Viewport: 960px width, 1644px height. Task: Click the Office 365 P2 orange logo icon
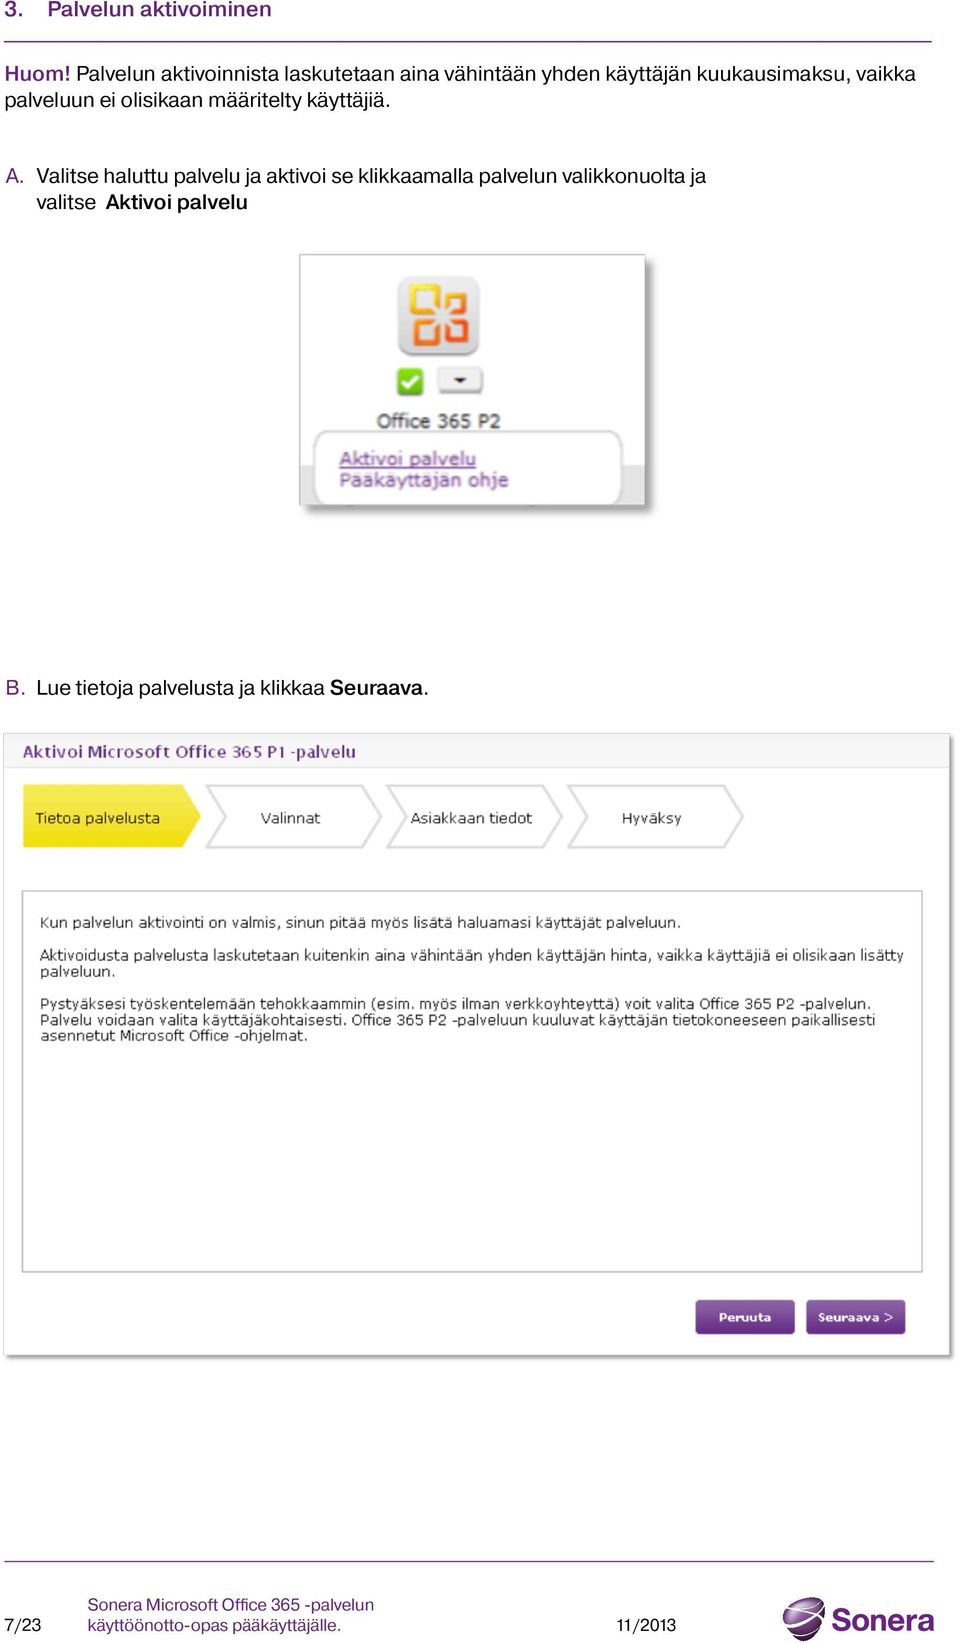pos(438,316)
